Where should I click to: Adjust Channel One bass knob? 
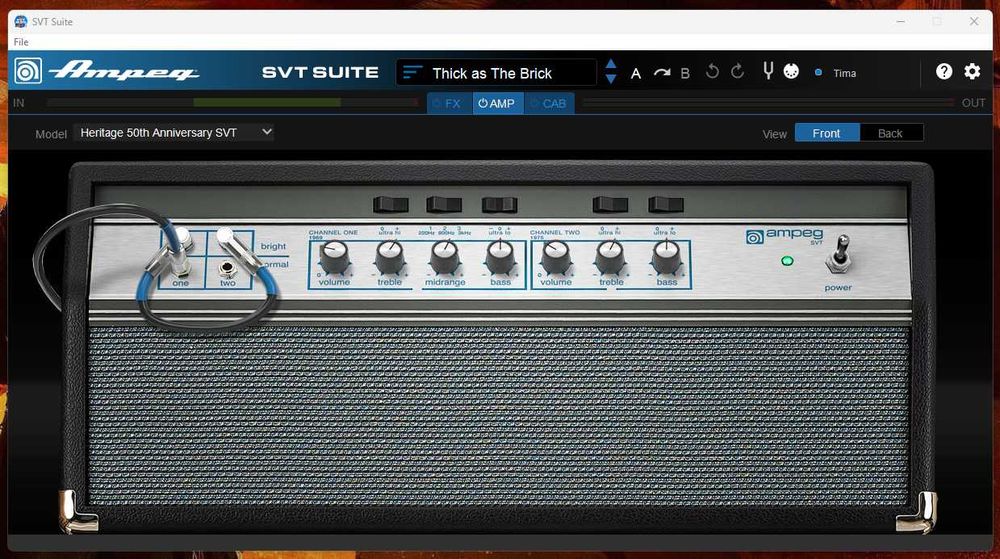[500, 258]
